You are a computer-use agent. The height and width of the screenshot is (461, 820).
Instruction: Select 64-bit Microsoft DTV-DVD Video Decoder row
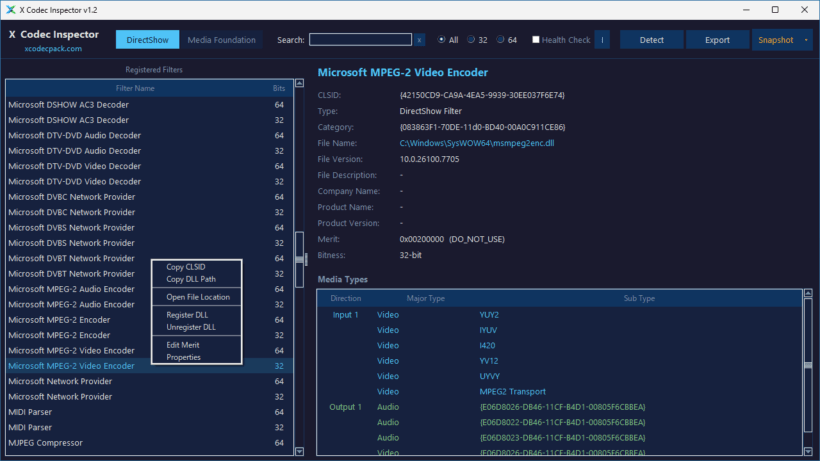click(x=149, y=166)
